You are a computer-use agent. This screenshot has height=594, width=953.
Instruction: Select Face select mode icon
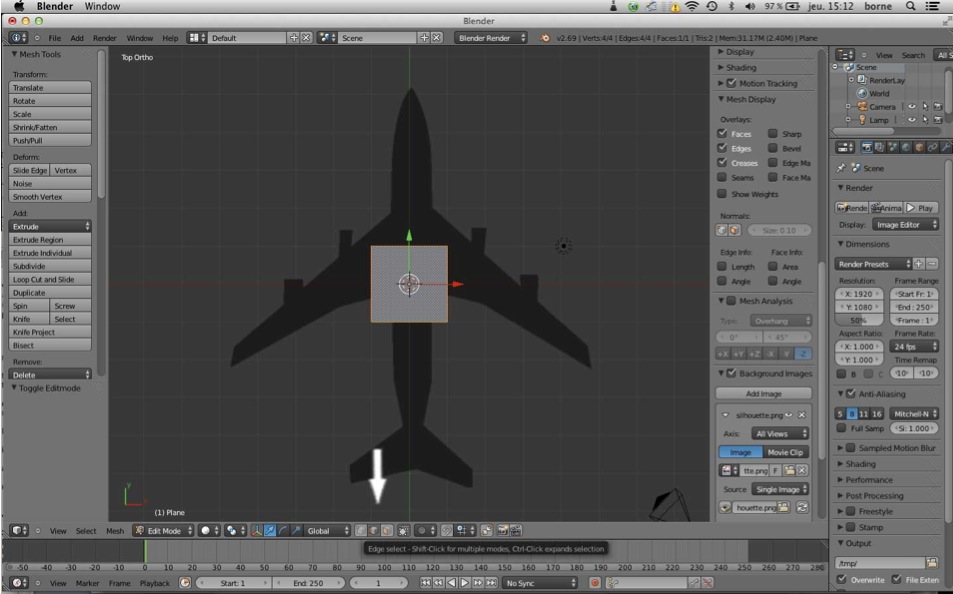(387, 530)
